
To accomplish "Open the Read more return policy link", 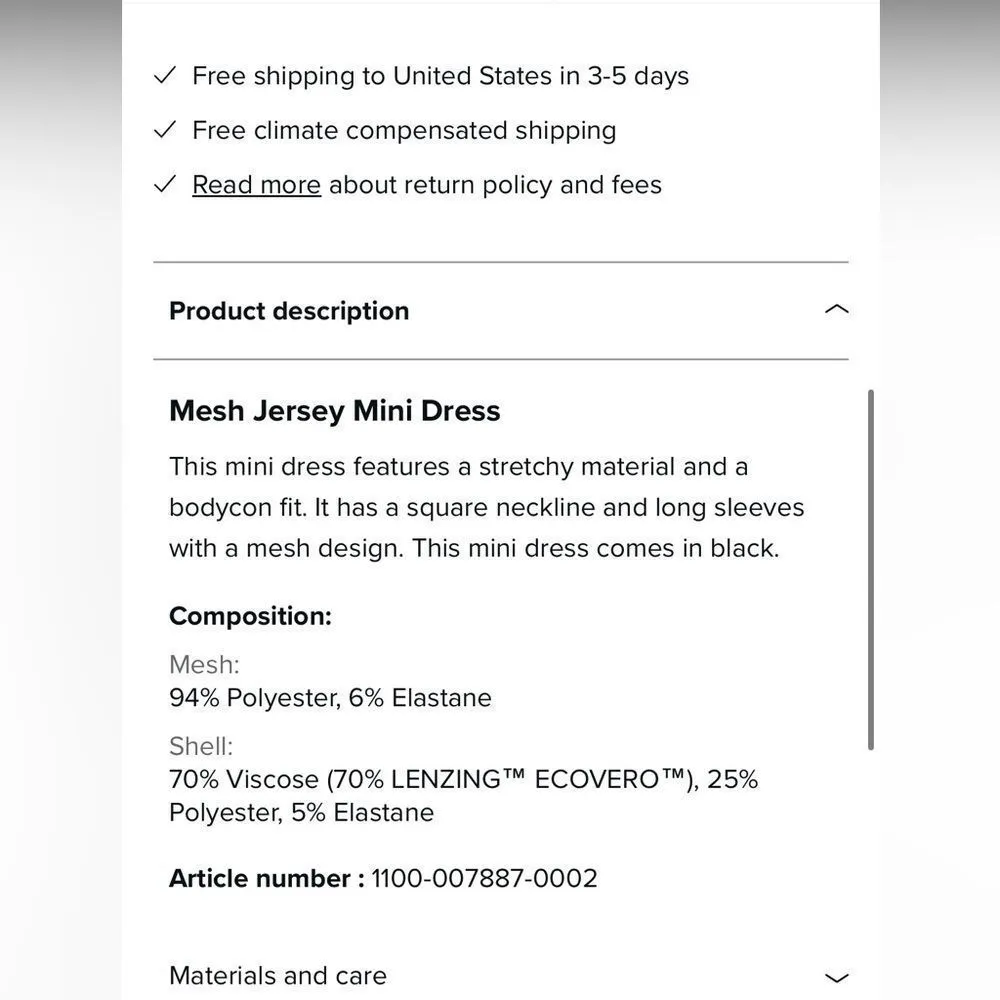I will pos(256,185).
